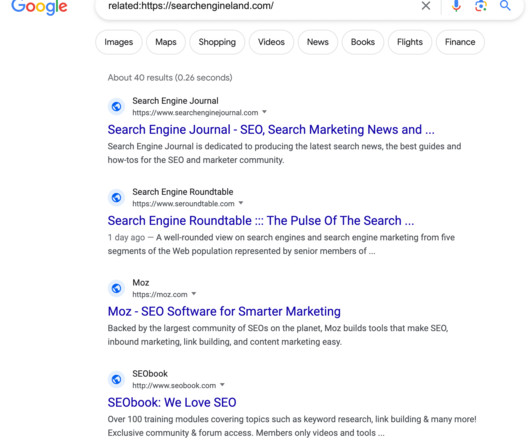530x442 pixels.
Task: Click Search Engine Journal globe favicon
Action: 117,106
